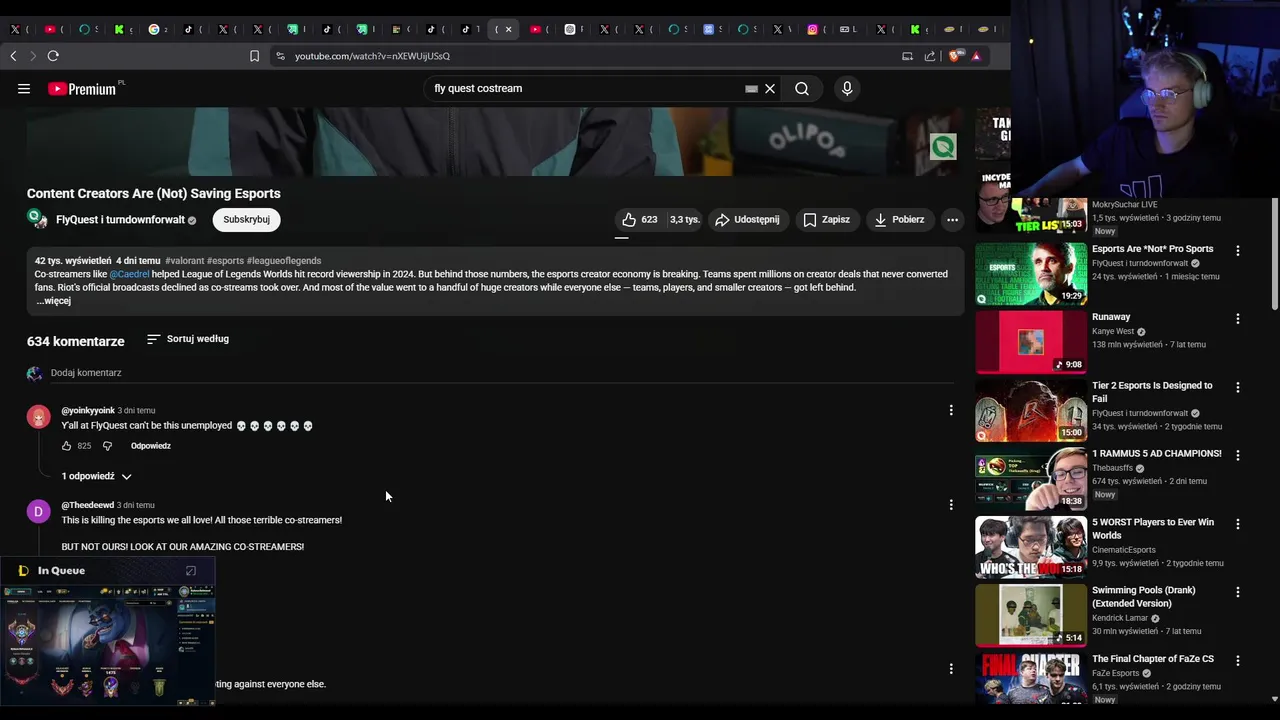This screenshot has height=720, width=1280.
Task: Bookmark this page icon in address bar
Action: pyautogui.click(x=254, y=56)
